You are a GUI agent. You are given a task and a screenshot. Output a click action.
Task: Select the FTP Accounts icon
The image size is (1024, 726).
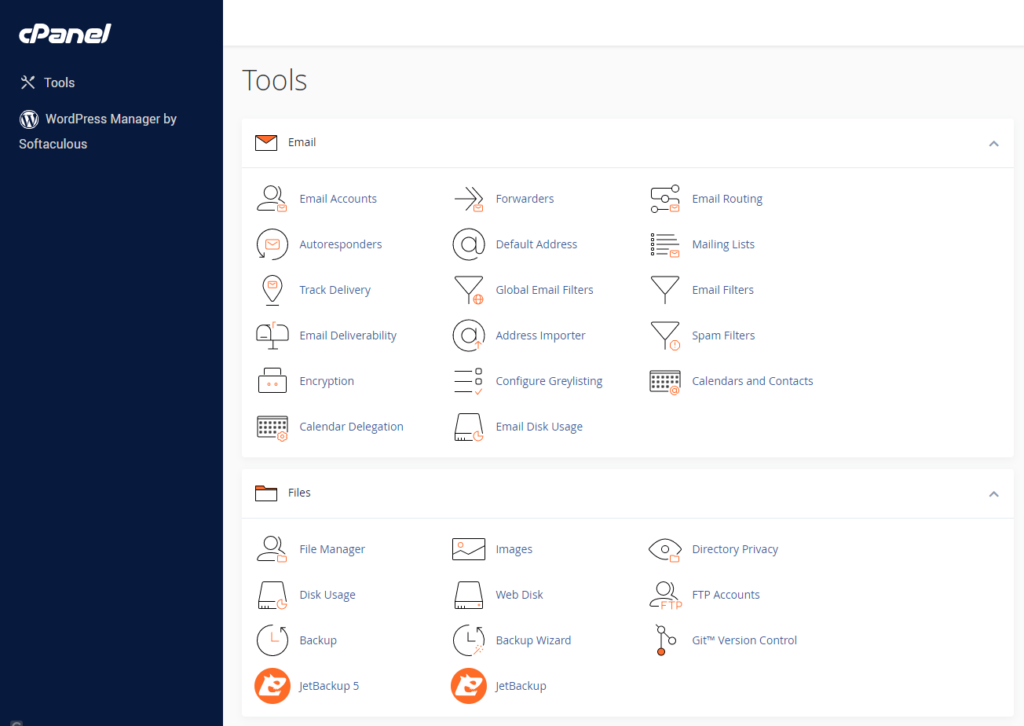(665, 595)
